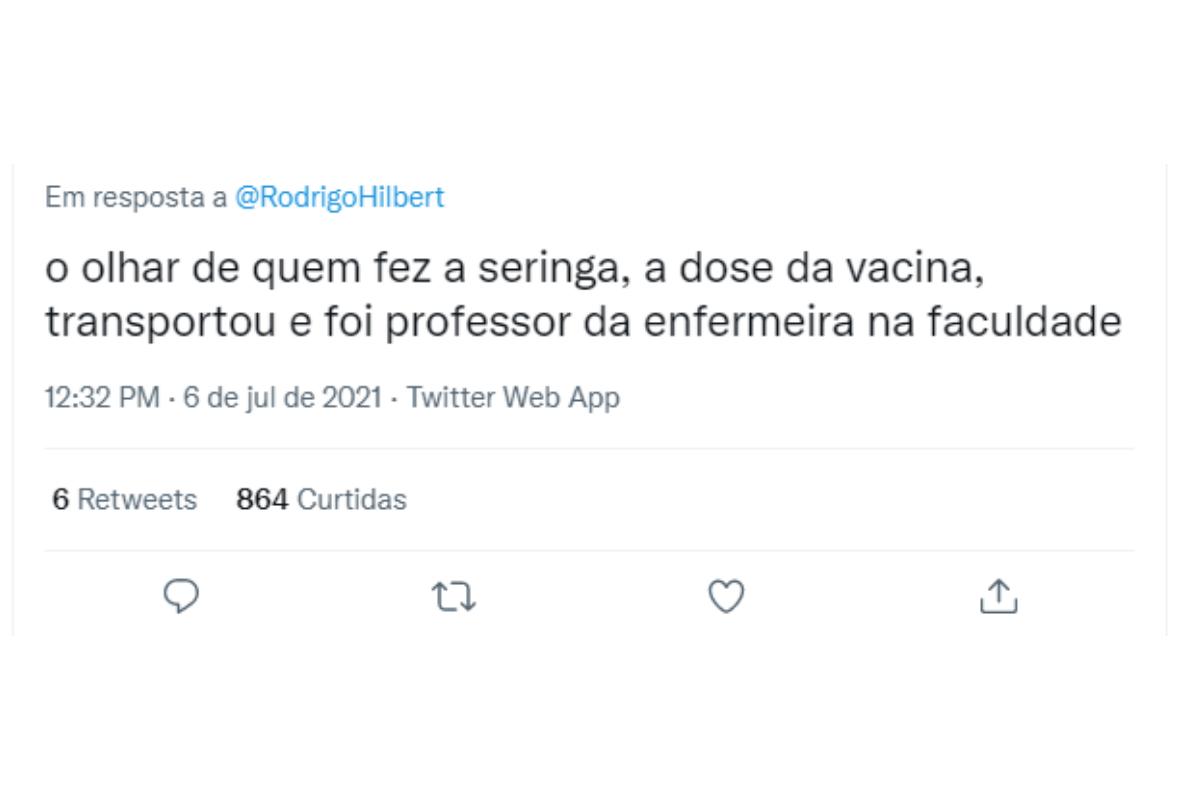Click the retweet count number 6
The image size is (1200, 800).
[60, 499]
